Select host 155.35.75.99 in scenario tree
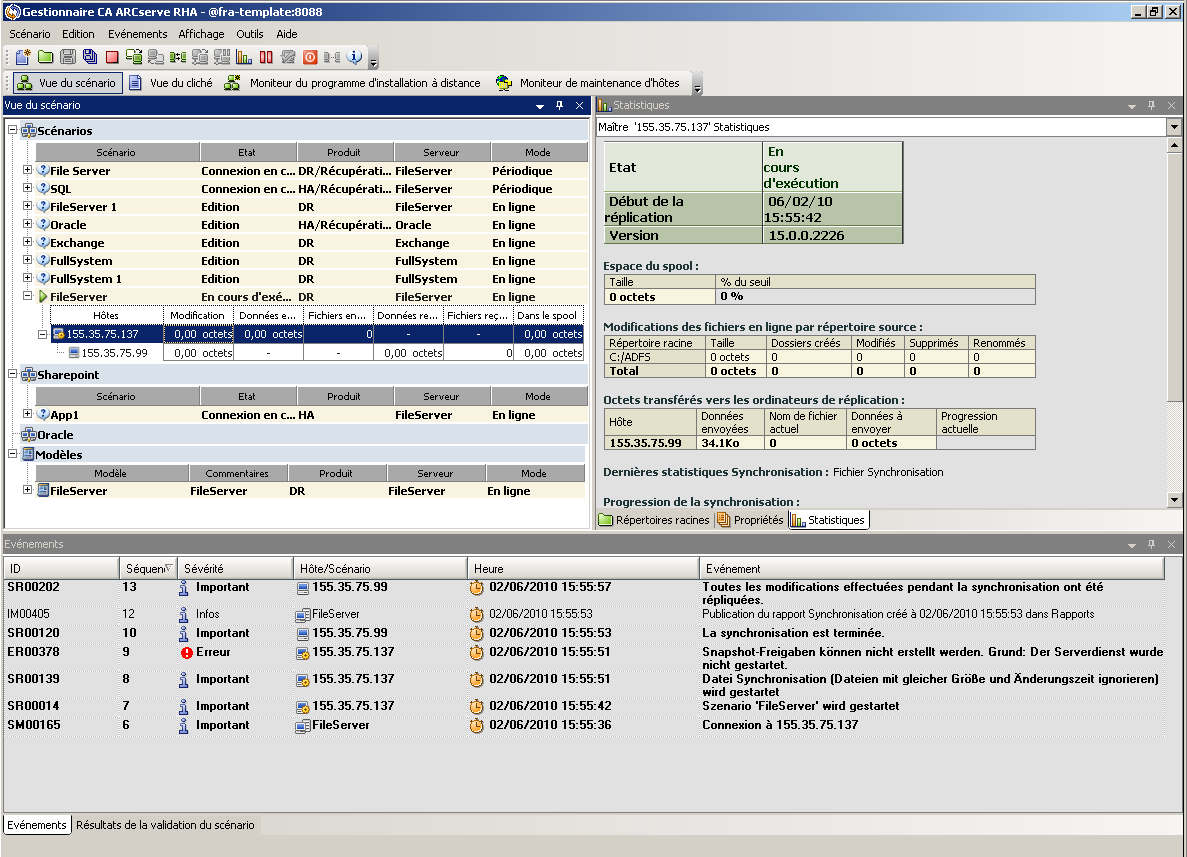 [x=114, y=353]
